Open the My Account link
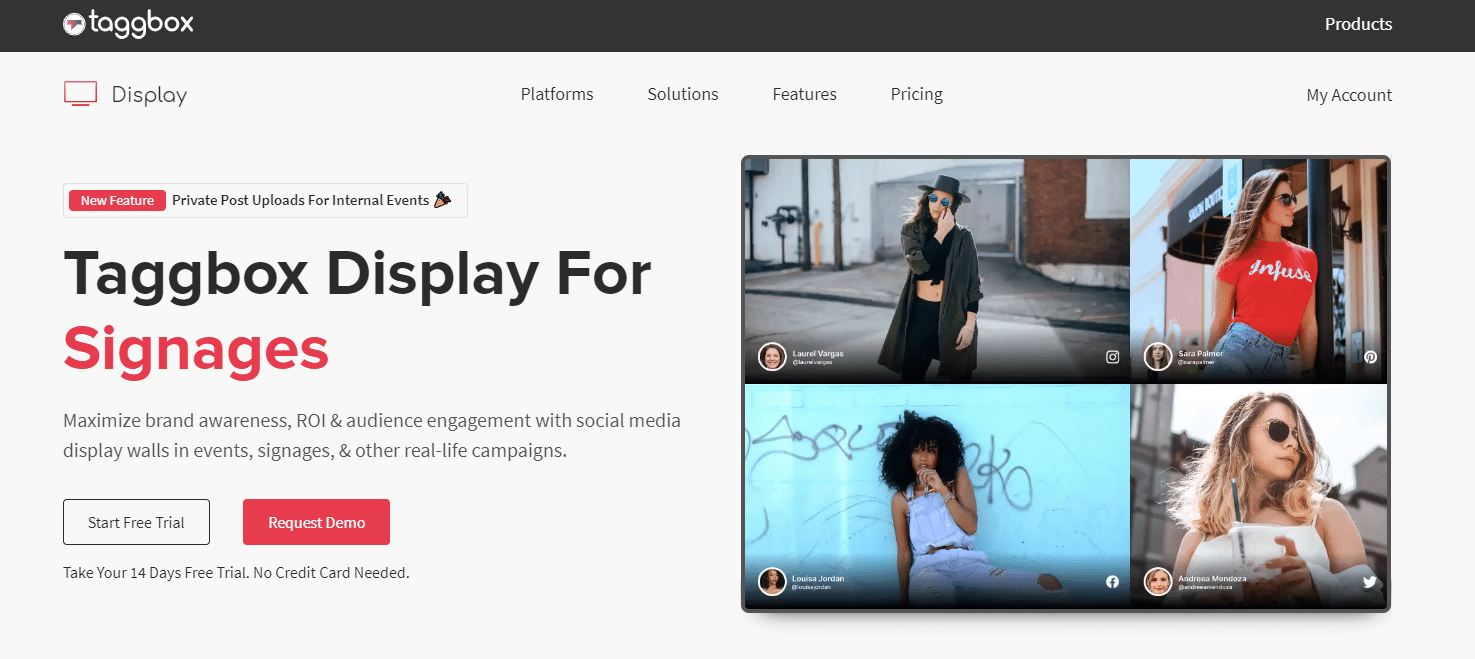Screen dimensions: 1475x659 (1349, 95)
